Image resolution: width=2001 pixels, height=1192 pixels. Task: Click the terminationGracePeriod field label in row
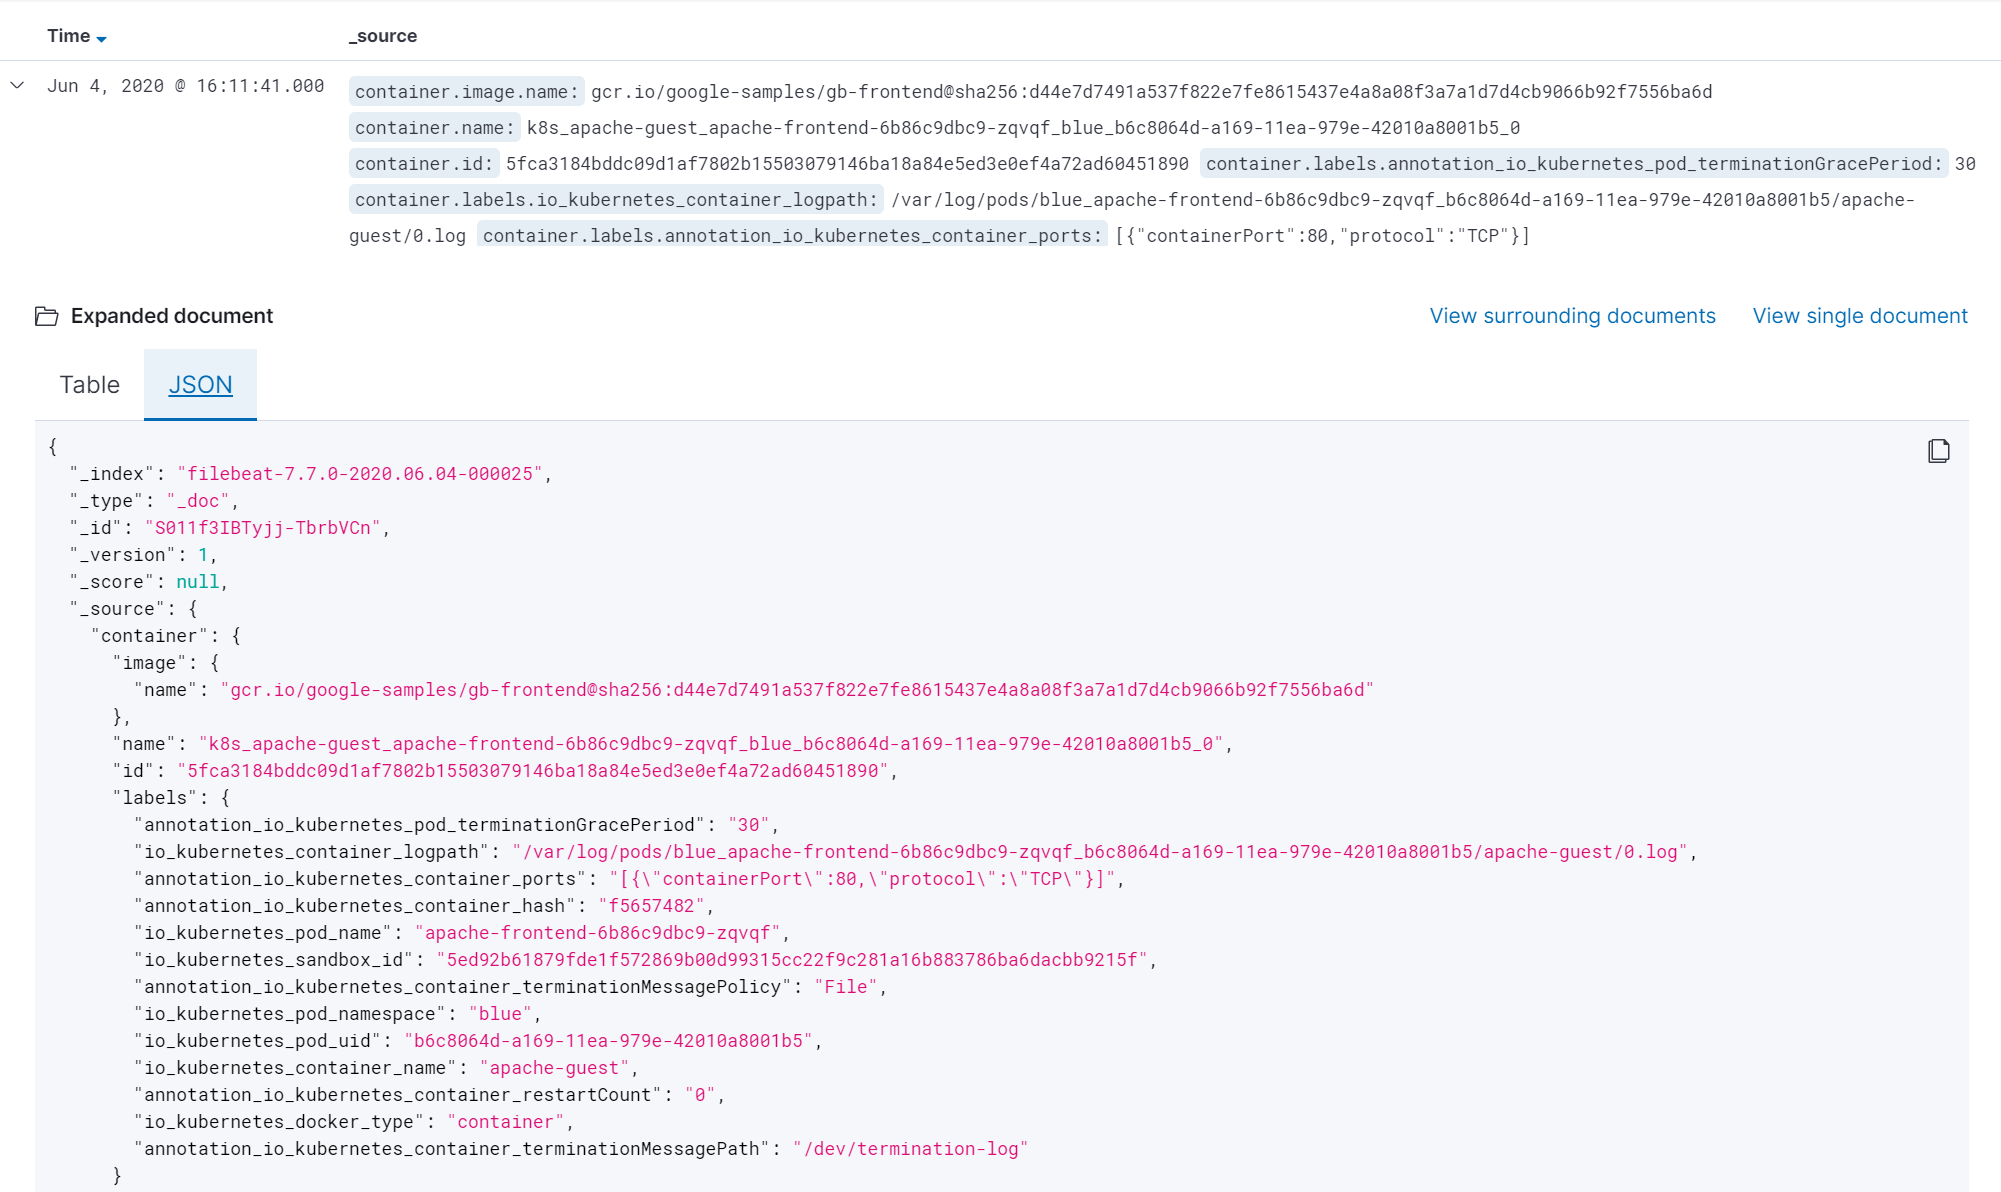[x=1574, y=164]
